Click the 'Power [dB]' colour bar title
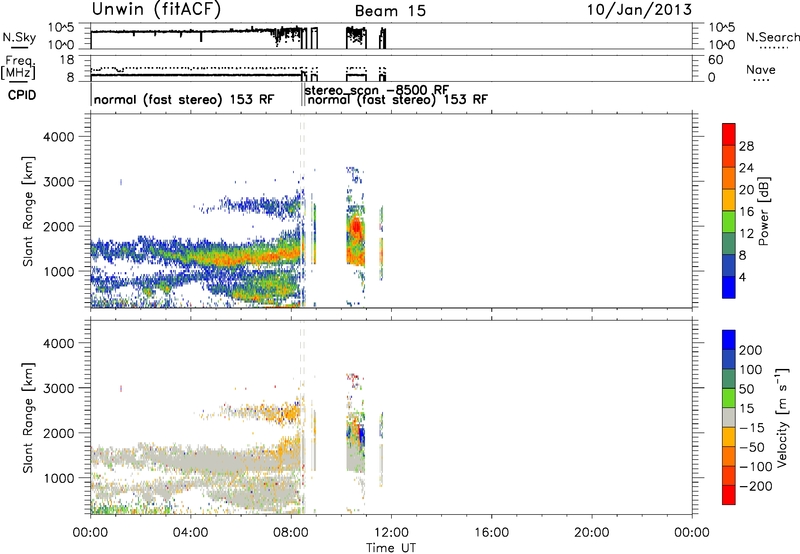 [x=763, y=211]
